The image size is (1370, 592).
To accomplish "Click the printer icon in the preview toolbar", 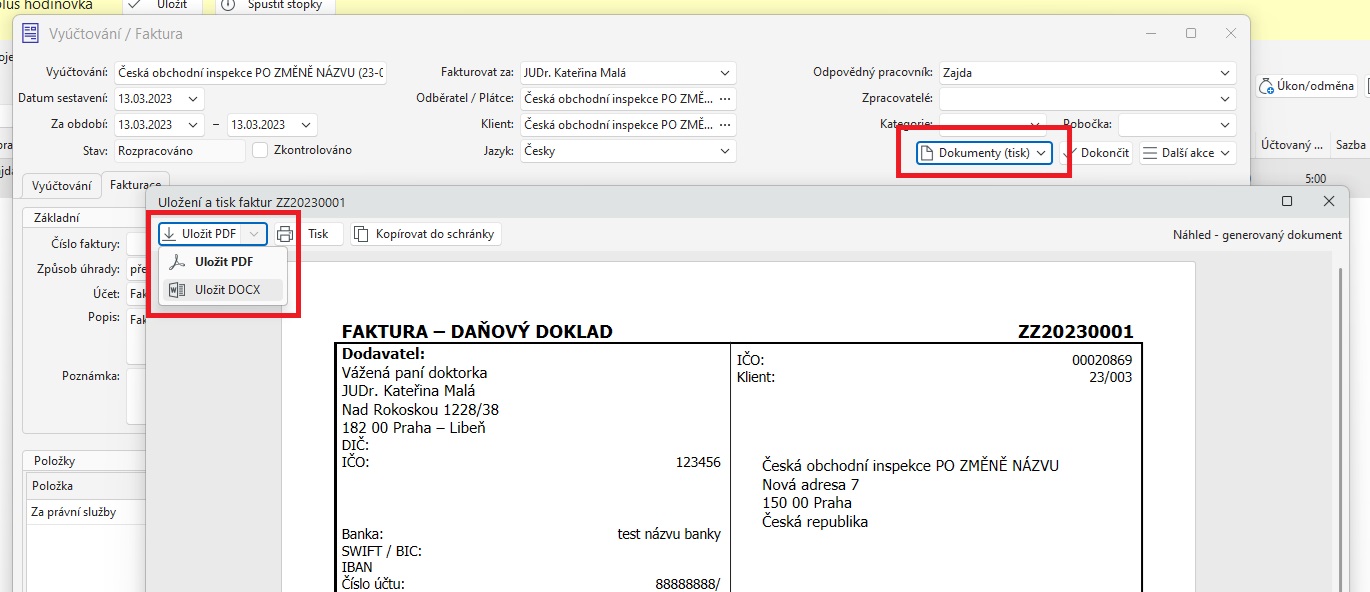I will pyautogui.click(x=285, y=234).
